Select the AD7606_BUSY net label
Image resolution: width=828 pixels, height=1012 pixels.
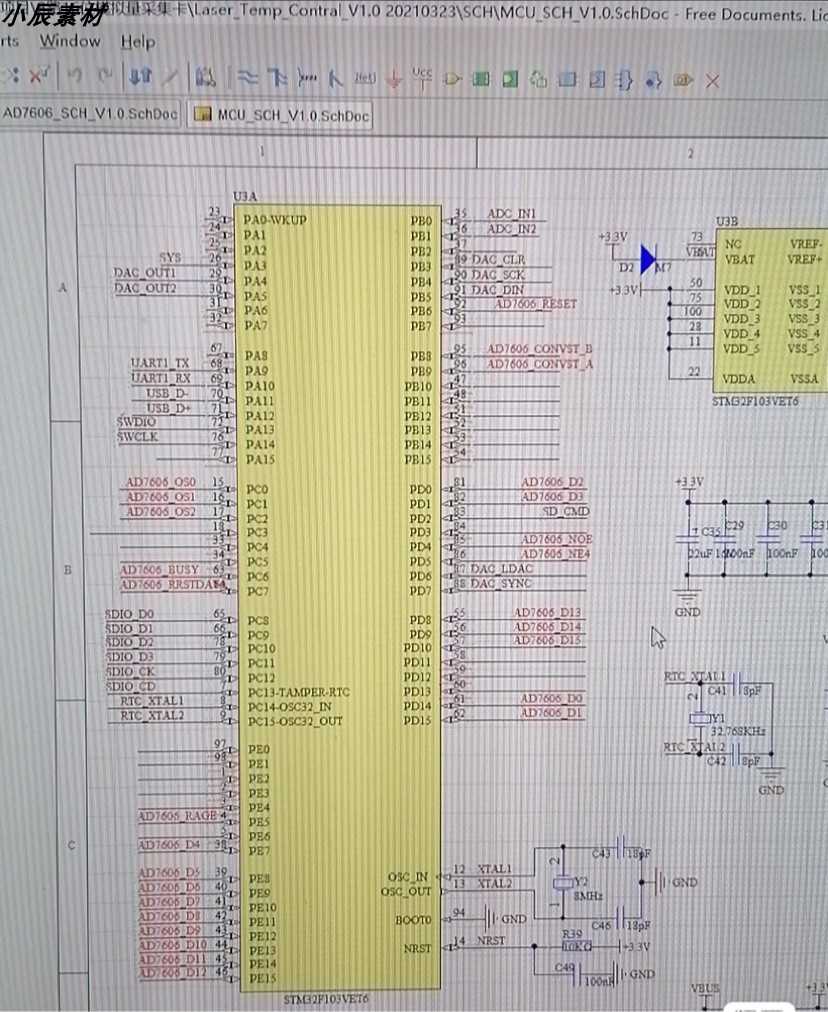click(159, 570)
